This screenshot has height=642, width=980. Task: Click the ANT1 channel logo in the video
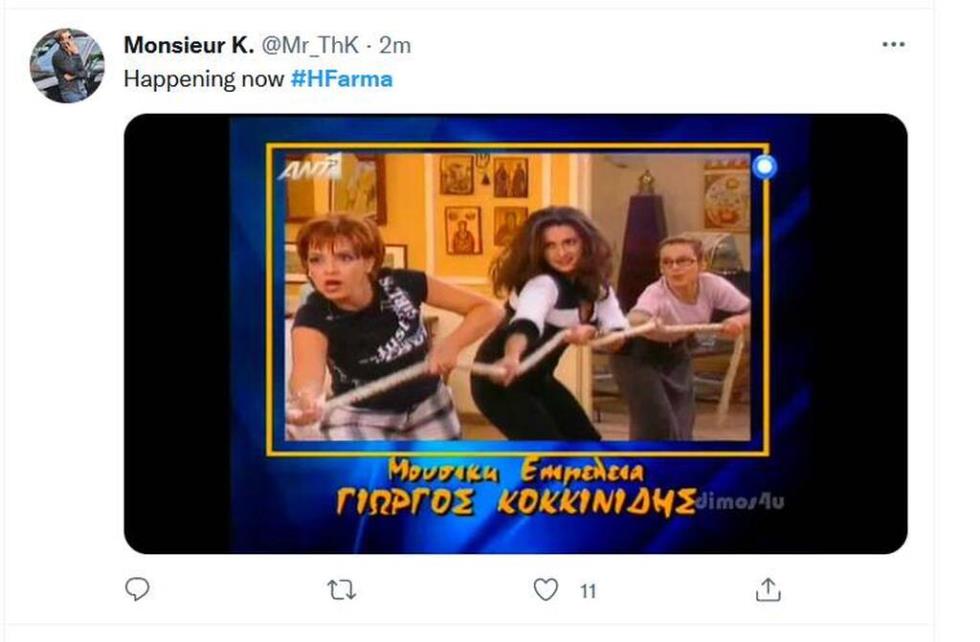click(x=311, y=167)
